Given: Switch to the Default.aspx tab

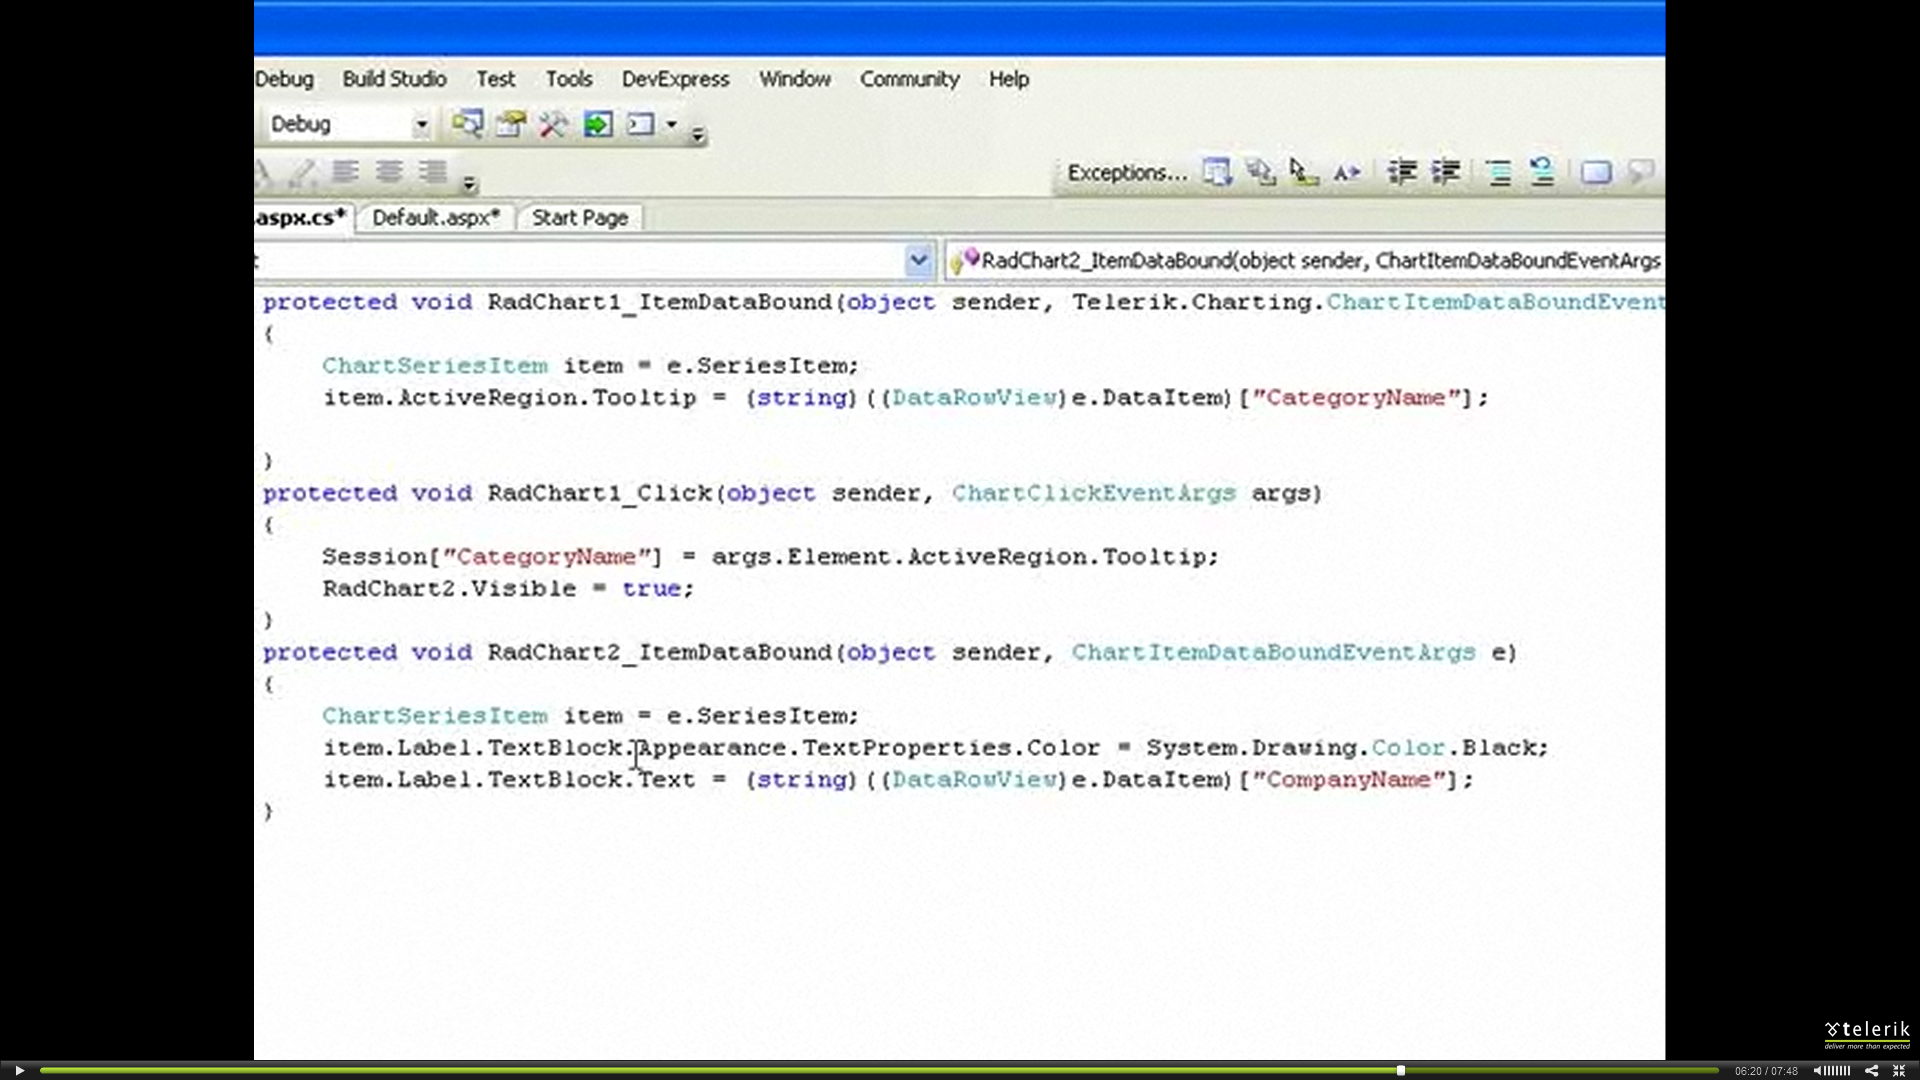Looking at the screenshot, I should 435,218.
